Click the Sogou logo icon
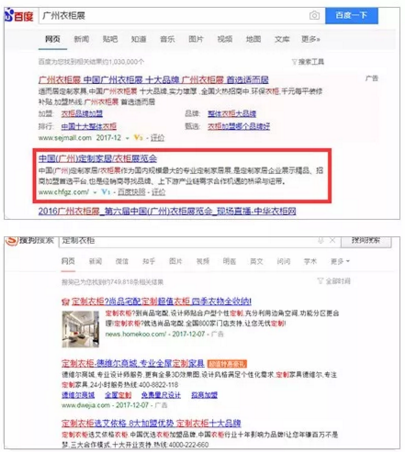Image resolution: width=405 pixels, height=452 pixels. point(11,241)
